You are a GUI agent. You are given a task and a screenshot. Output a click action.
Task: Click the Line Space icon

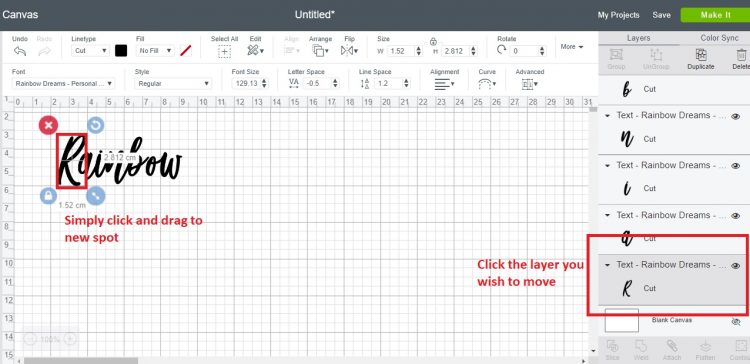[365, 83]
